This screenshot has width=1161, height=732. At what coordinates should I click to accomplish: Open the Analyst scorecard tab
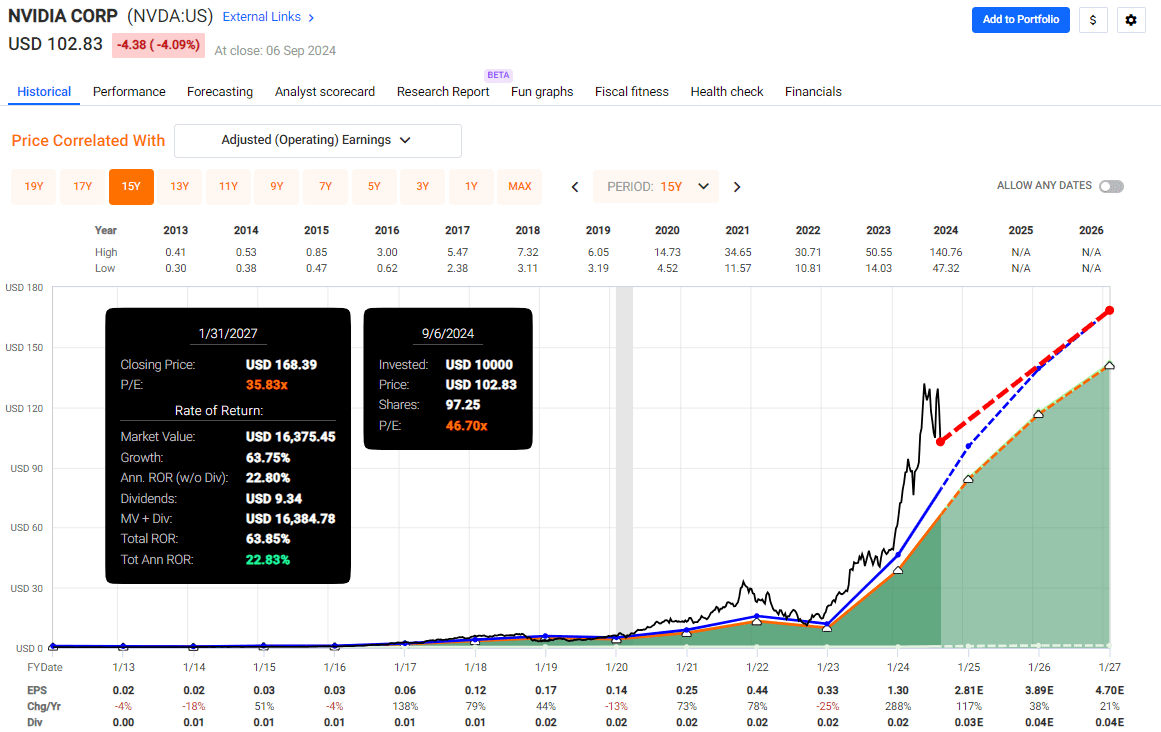(x=325, y=92)
